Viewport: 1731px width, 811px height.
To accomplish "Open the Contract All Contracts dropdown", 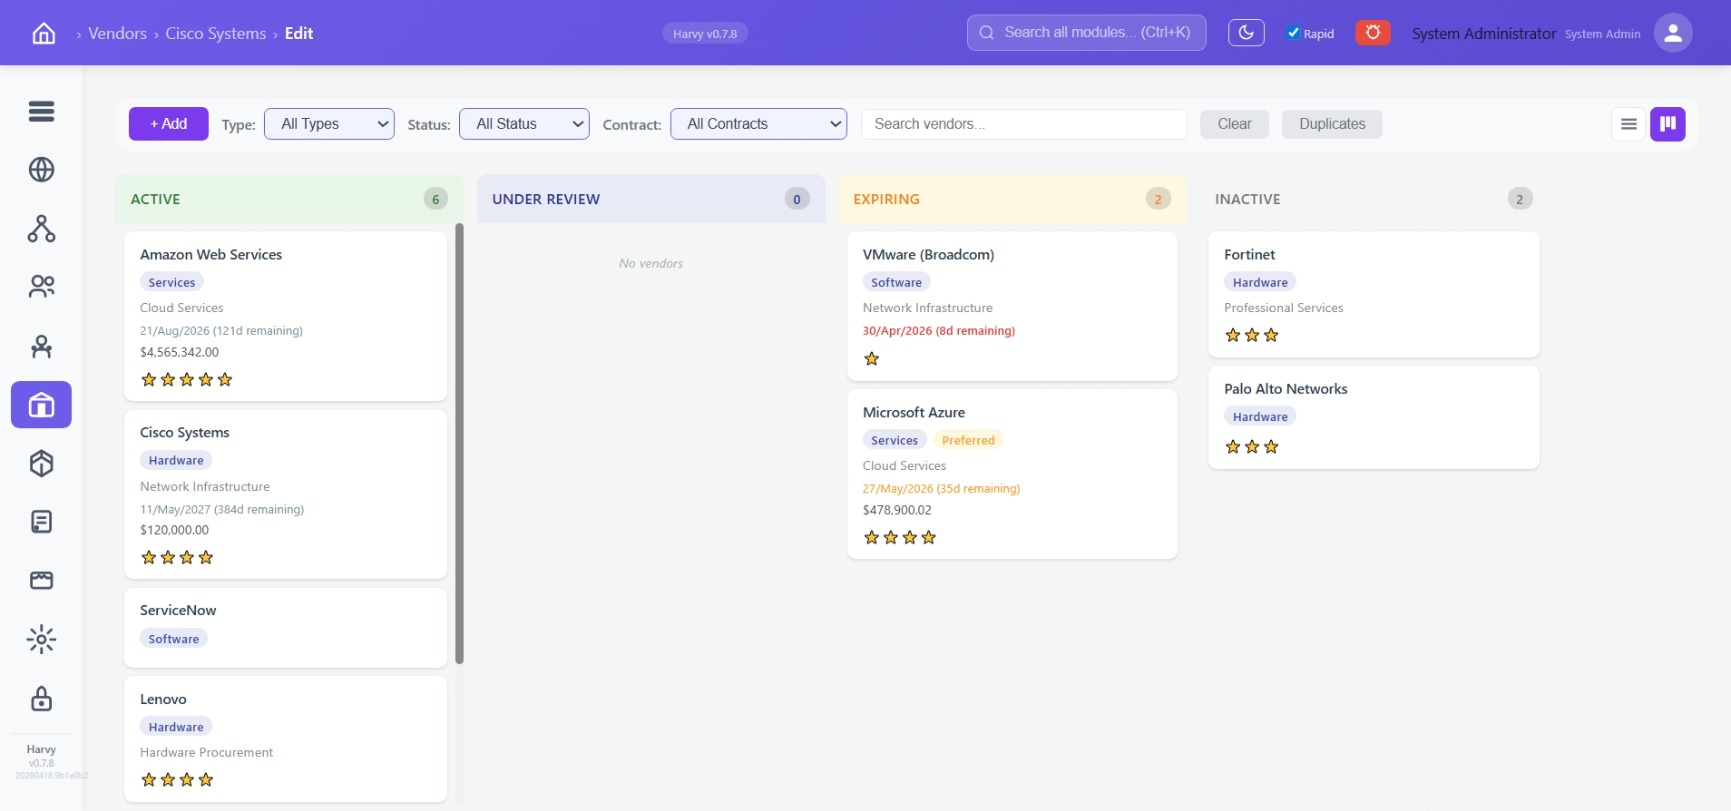I will pos(758,124).
